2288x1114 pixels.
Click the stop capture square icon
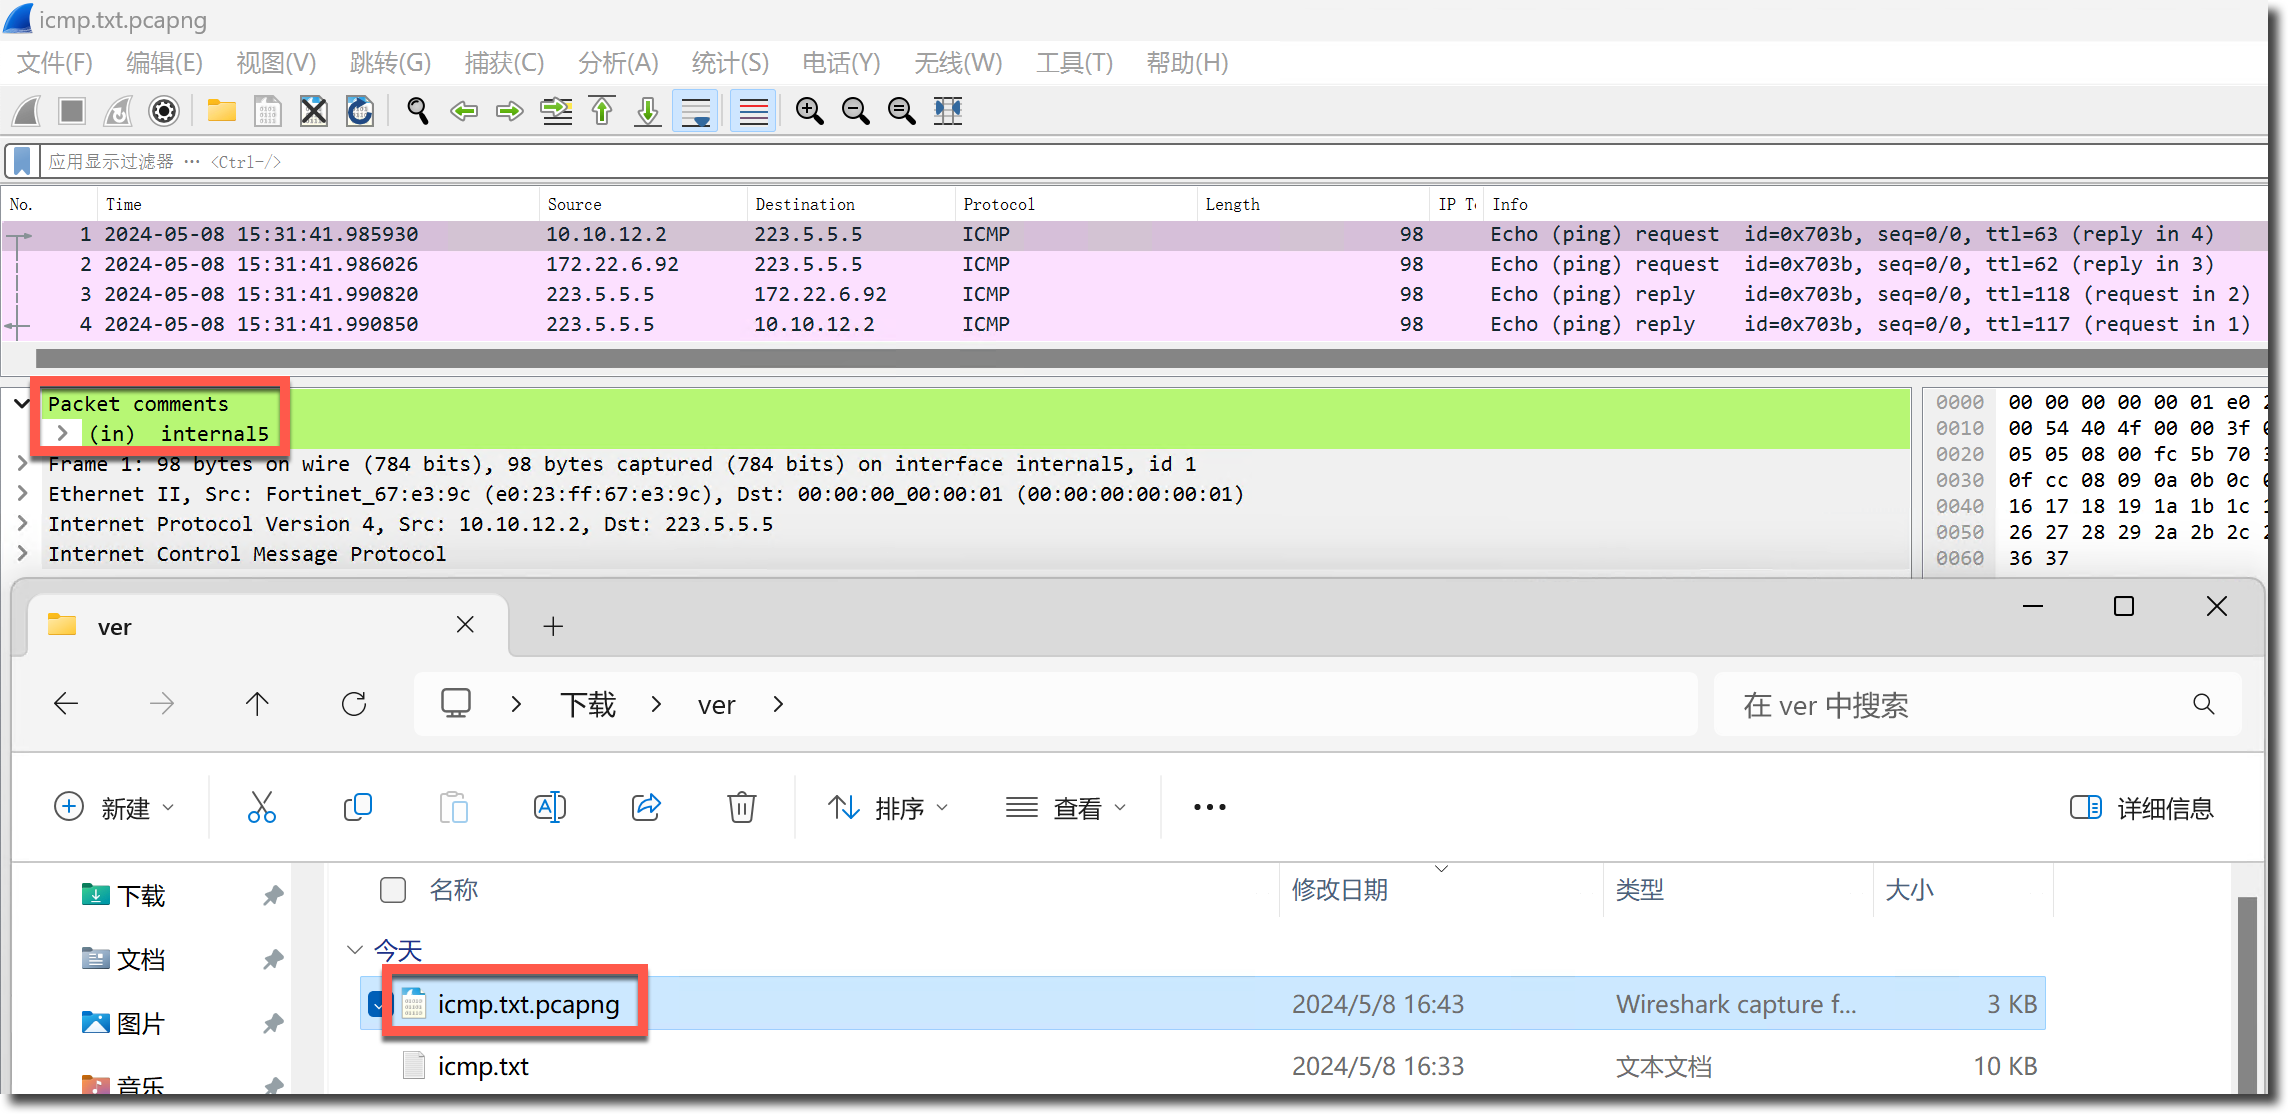click(x=72, y=111)
